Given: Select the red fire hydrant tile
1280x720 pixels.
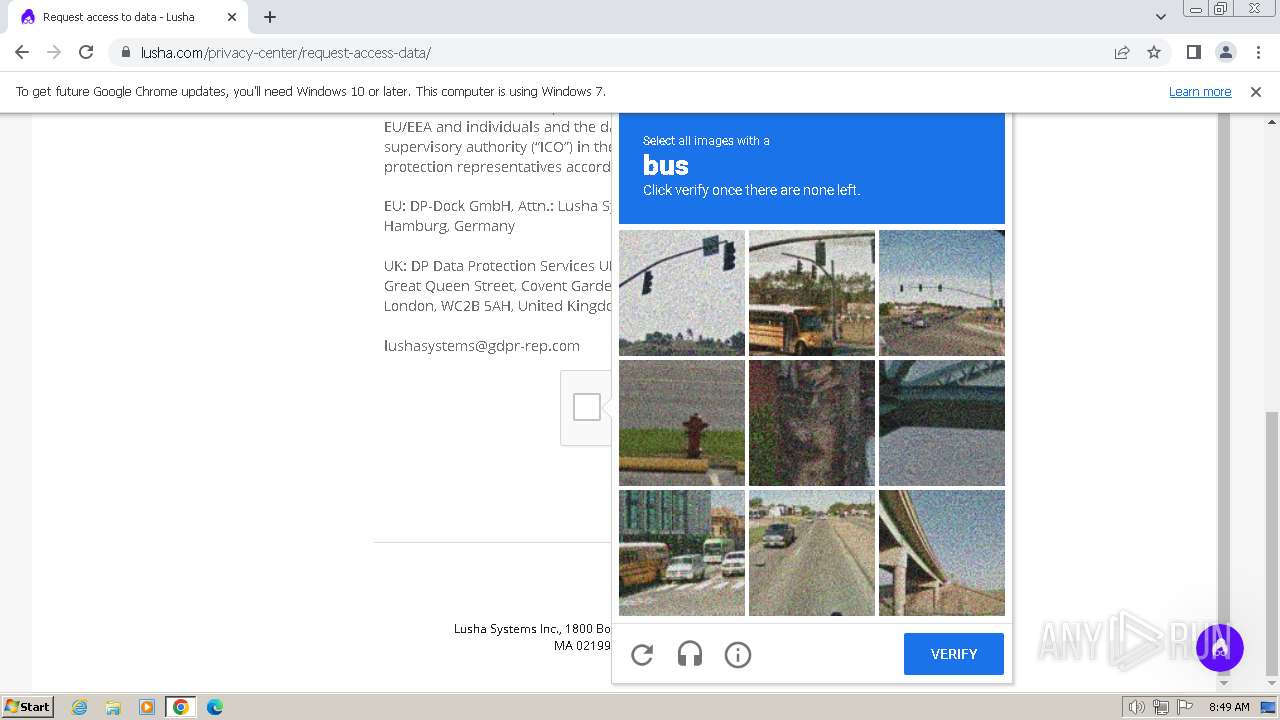Looking at the screenshot, I should (682, 423).
